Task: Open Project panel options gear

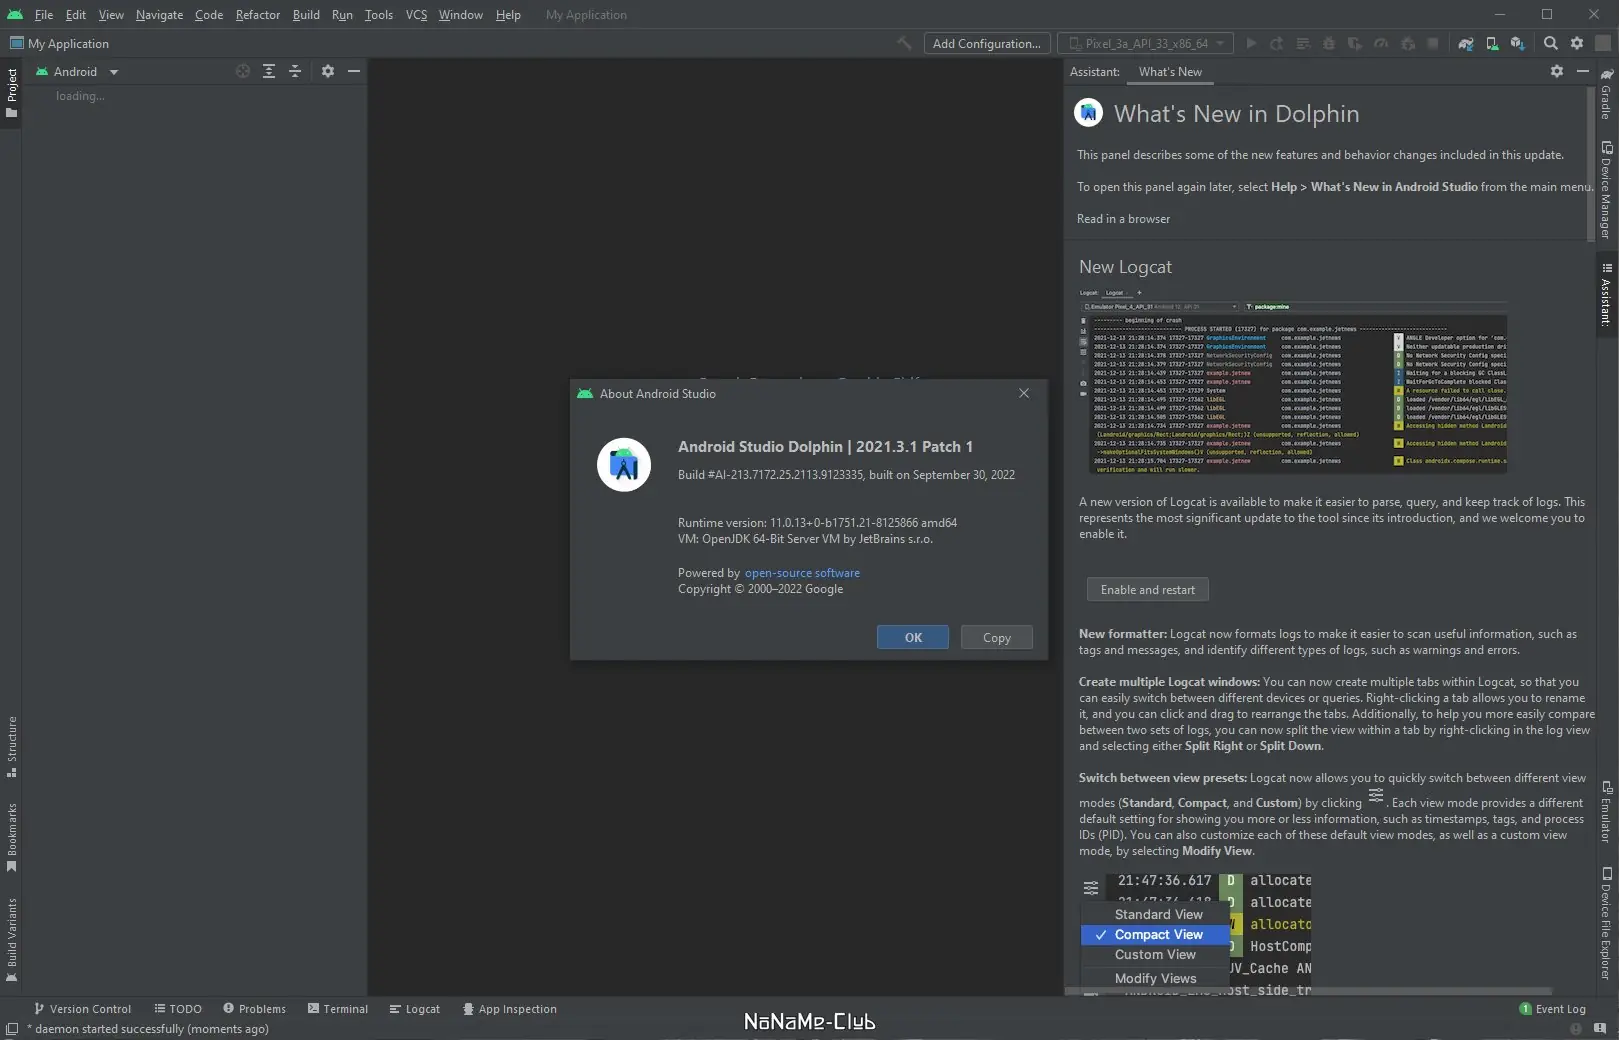Action: pyautogui.click(x=328, y=72)
